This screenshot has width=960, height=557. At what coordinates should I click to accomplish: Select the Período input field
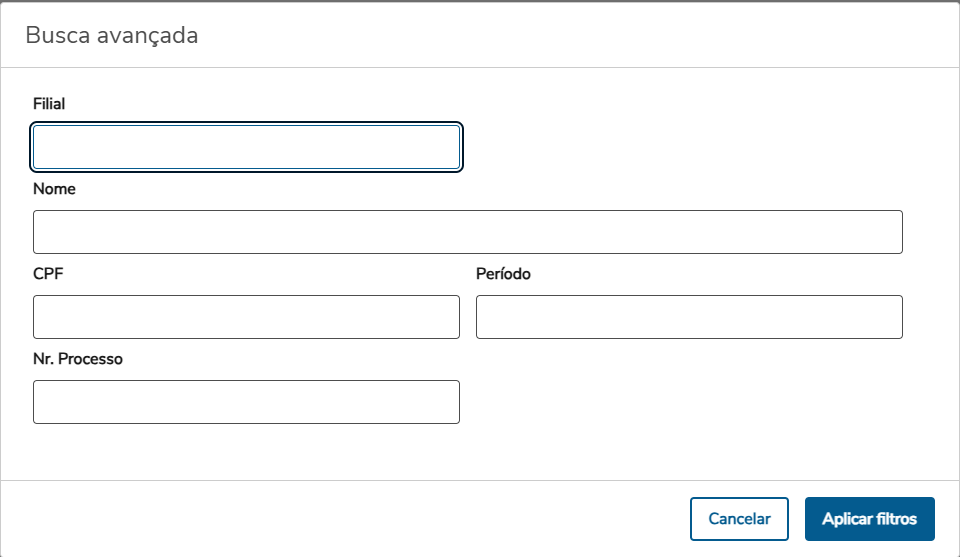tap(689, 317)
